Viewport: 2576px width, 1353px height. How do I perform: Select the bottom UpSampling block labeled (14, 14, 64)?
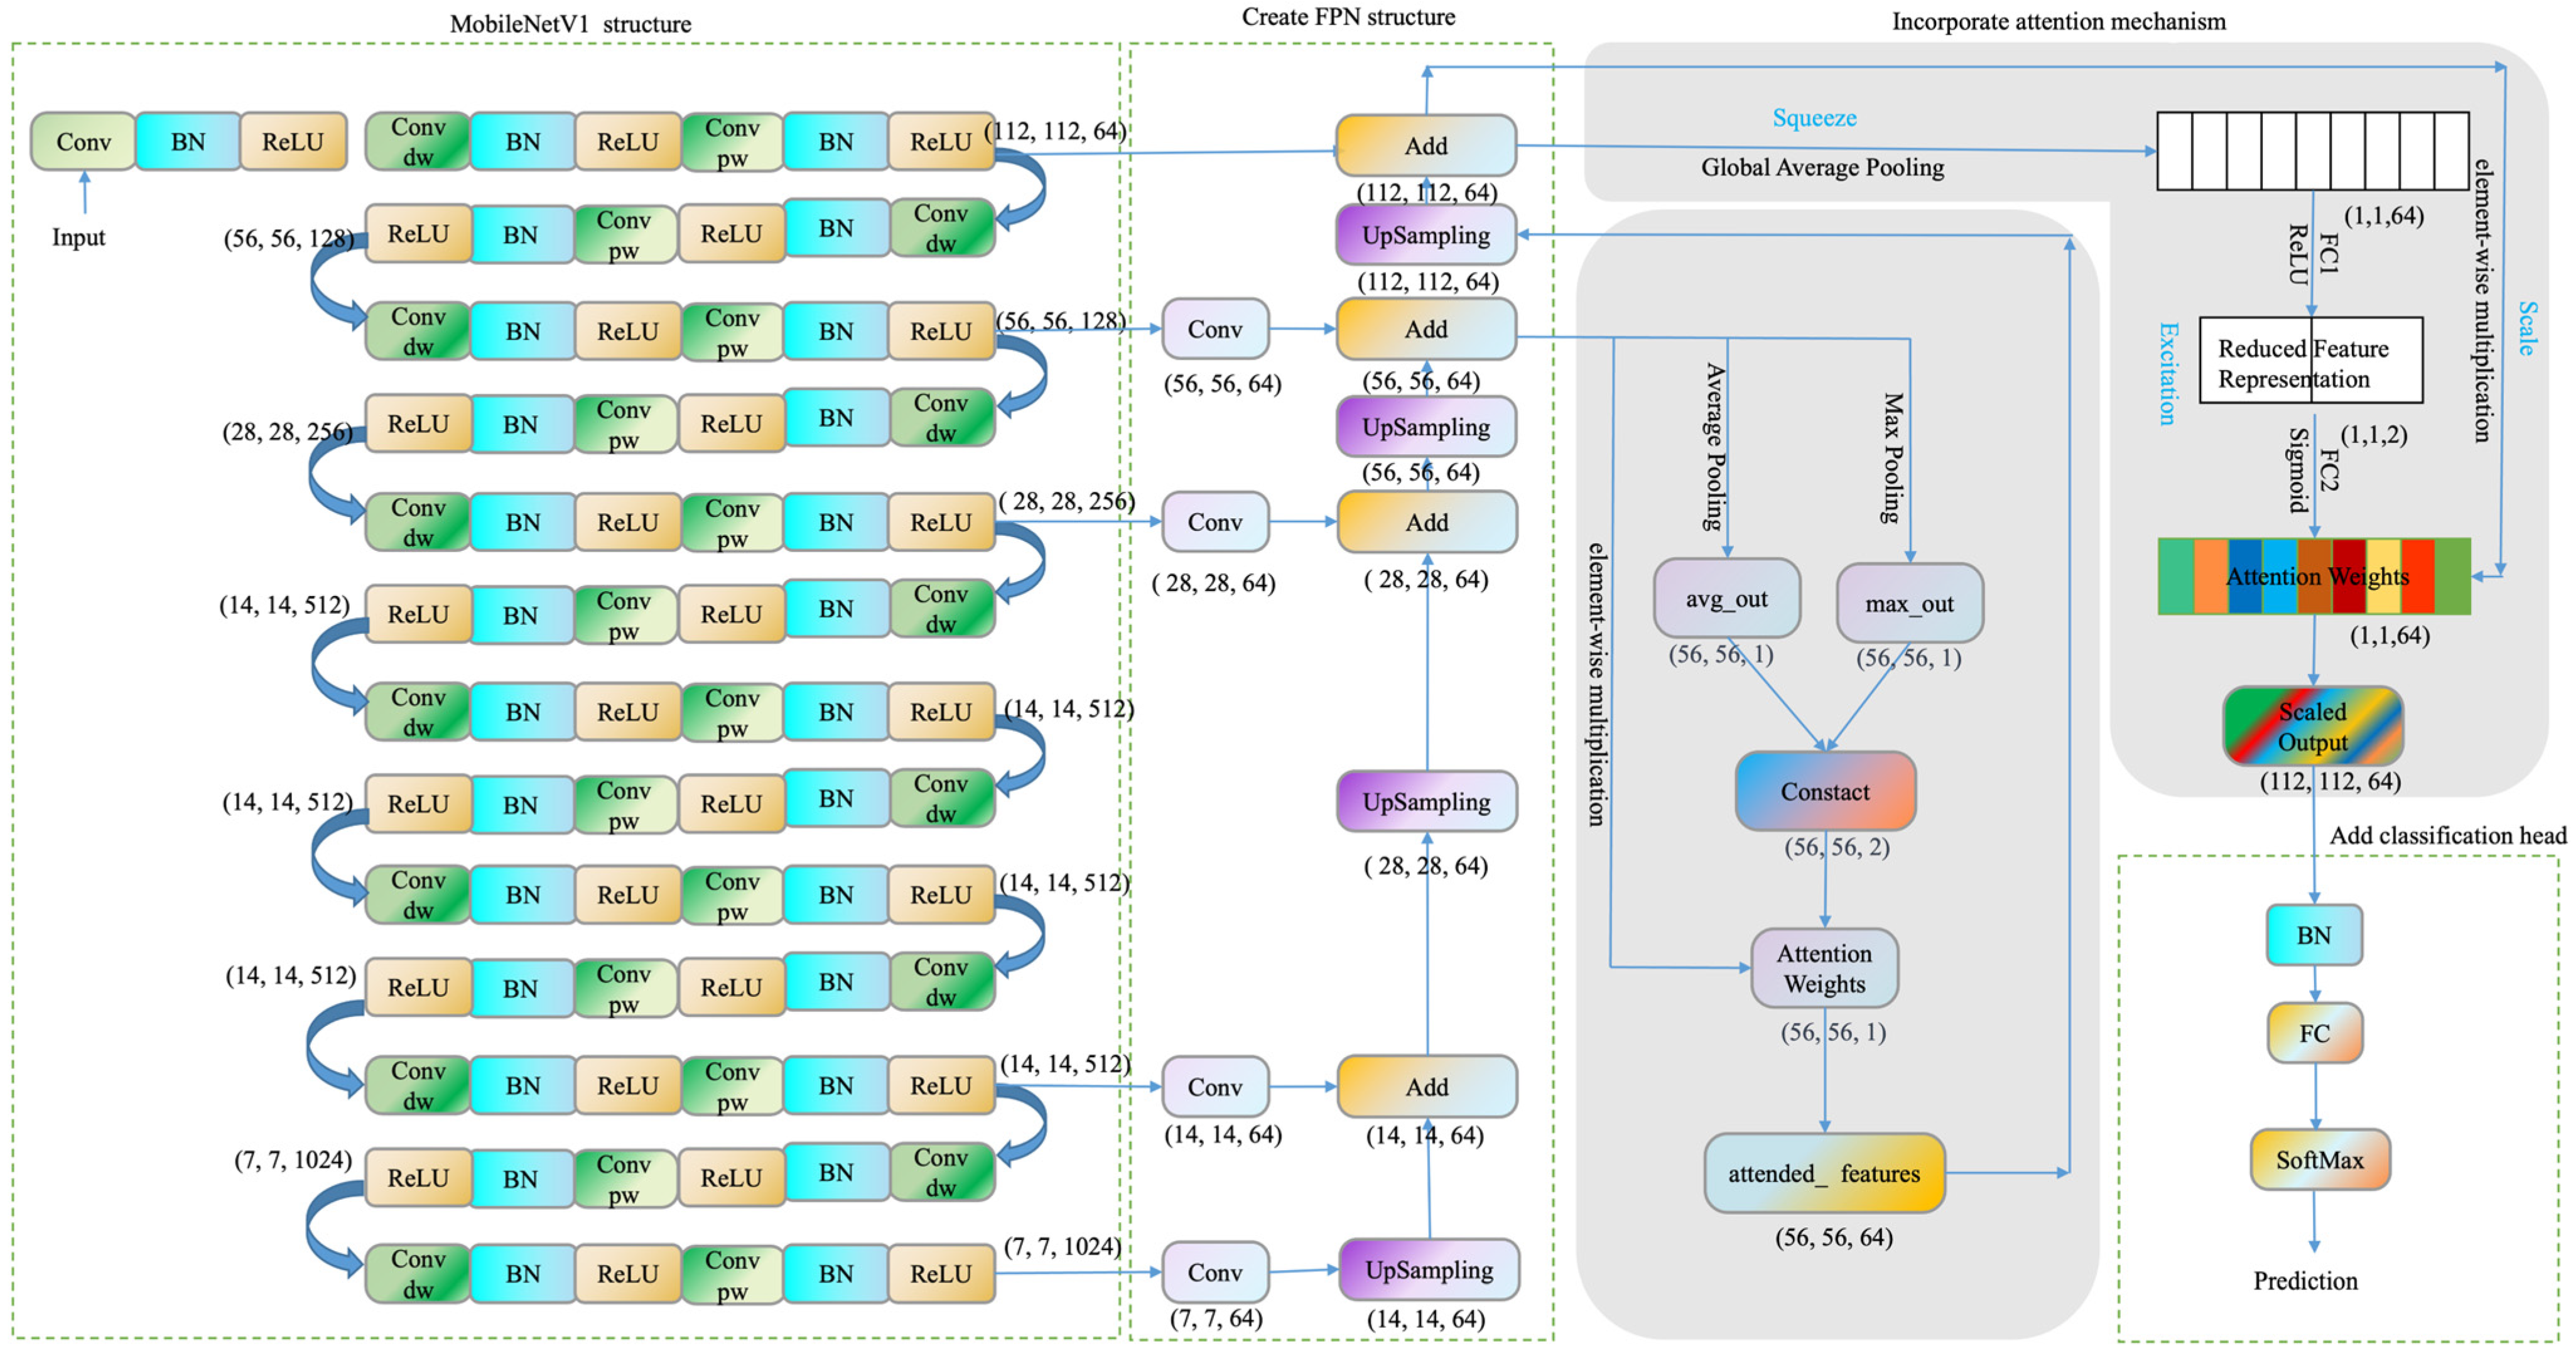(x=1428, y=1269)
